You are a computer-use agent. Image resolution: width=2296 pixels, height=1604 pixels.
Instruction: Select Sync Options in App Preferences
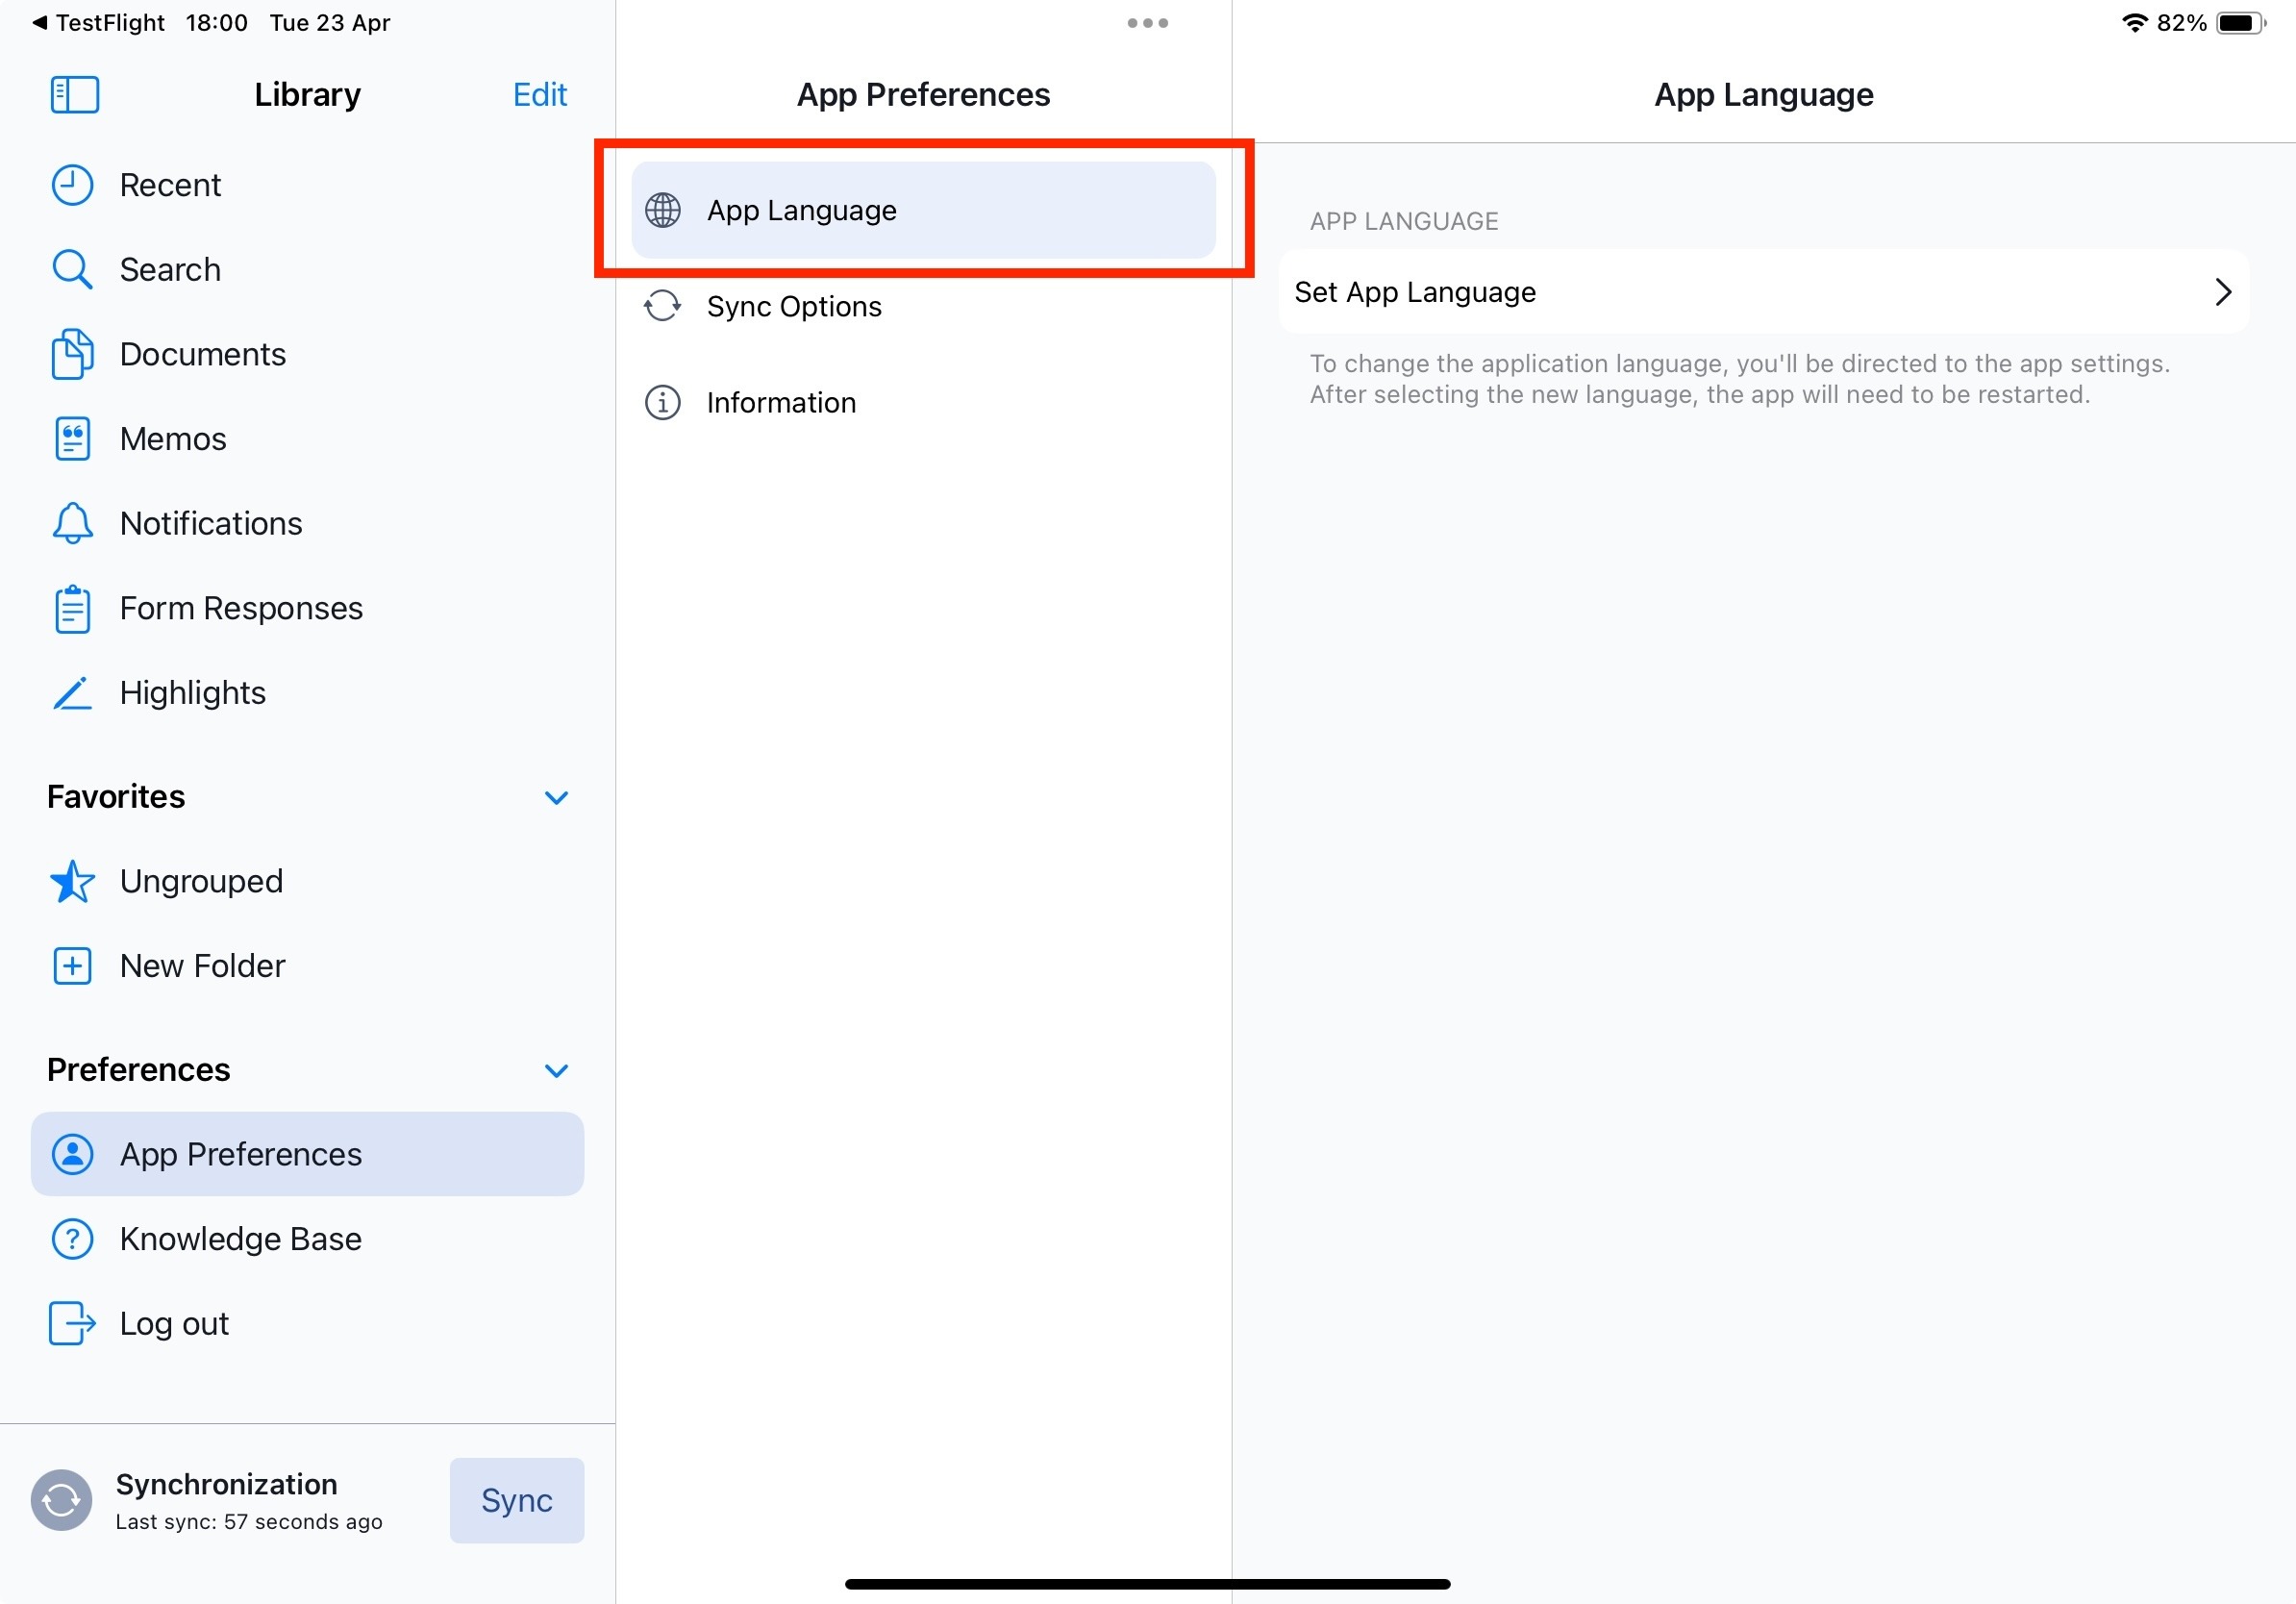pyautogui.click(x=794, y=306)
